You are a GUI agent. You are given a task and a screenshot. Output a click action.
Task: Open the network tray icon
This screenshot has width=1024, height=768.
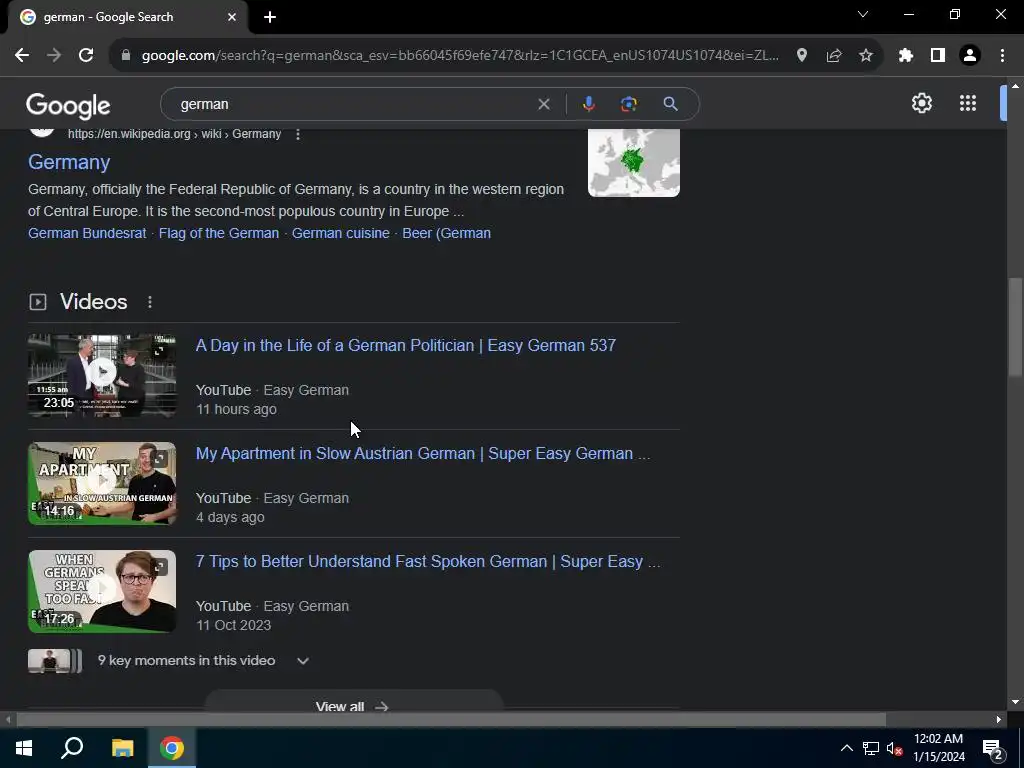pyautogui.click(x=871, y=748)
